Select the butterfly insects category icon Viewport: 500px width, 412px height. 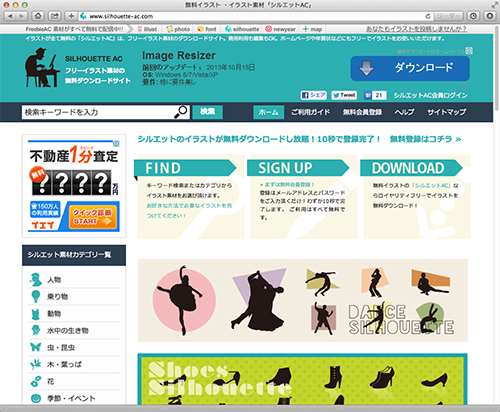pos(35,347)
